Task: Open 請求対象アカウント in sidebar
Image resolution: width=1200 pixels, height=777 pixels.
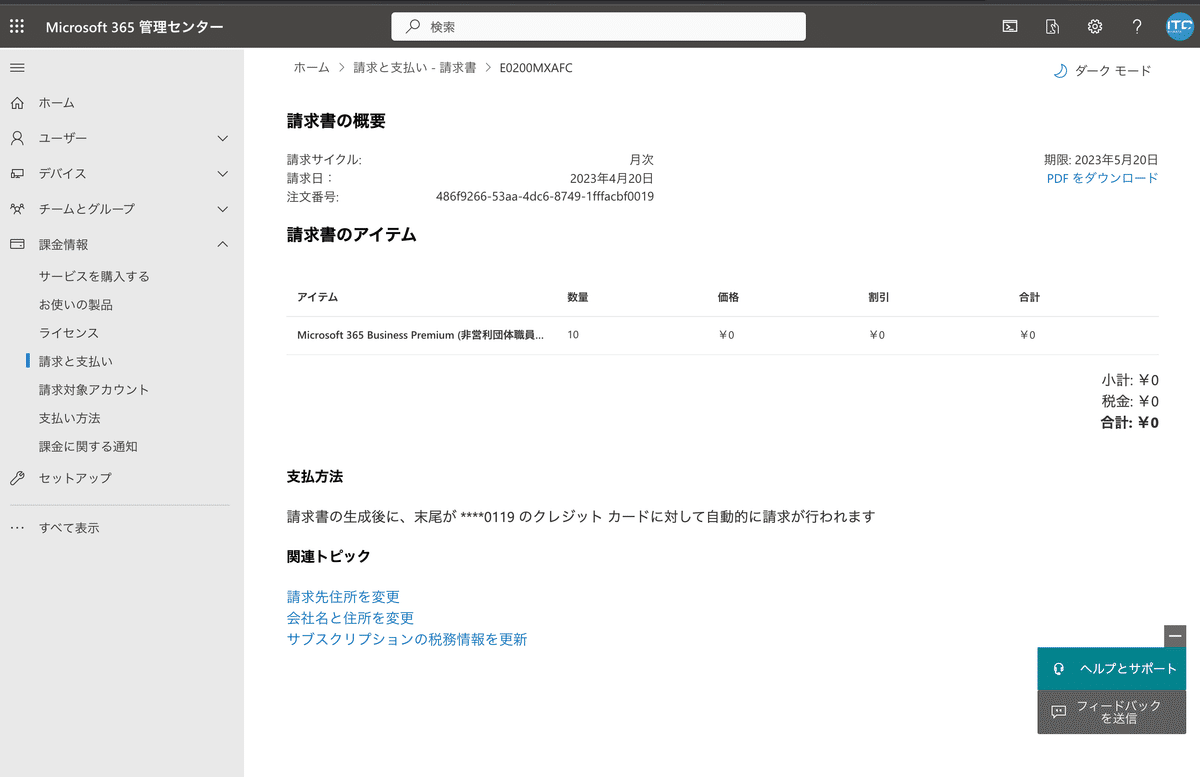Action: pyautogui.click(x=94, y=390)
